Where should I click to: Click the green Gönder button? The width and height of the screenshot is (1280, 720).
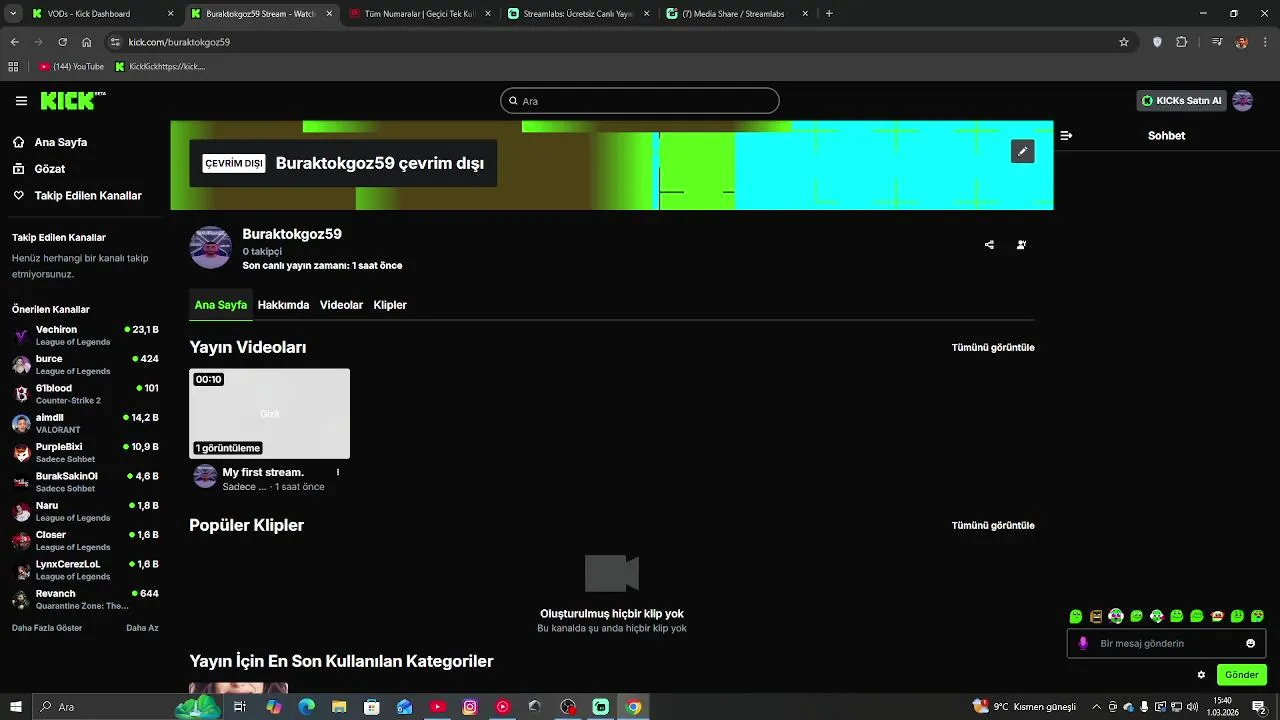point(1241,675)
